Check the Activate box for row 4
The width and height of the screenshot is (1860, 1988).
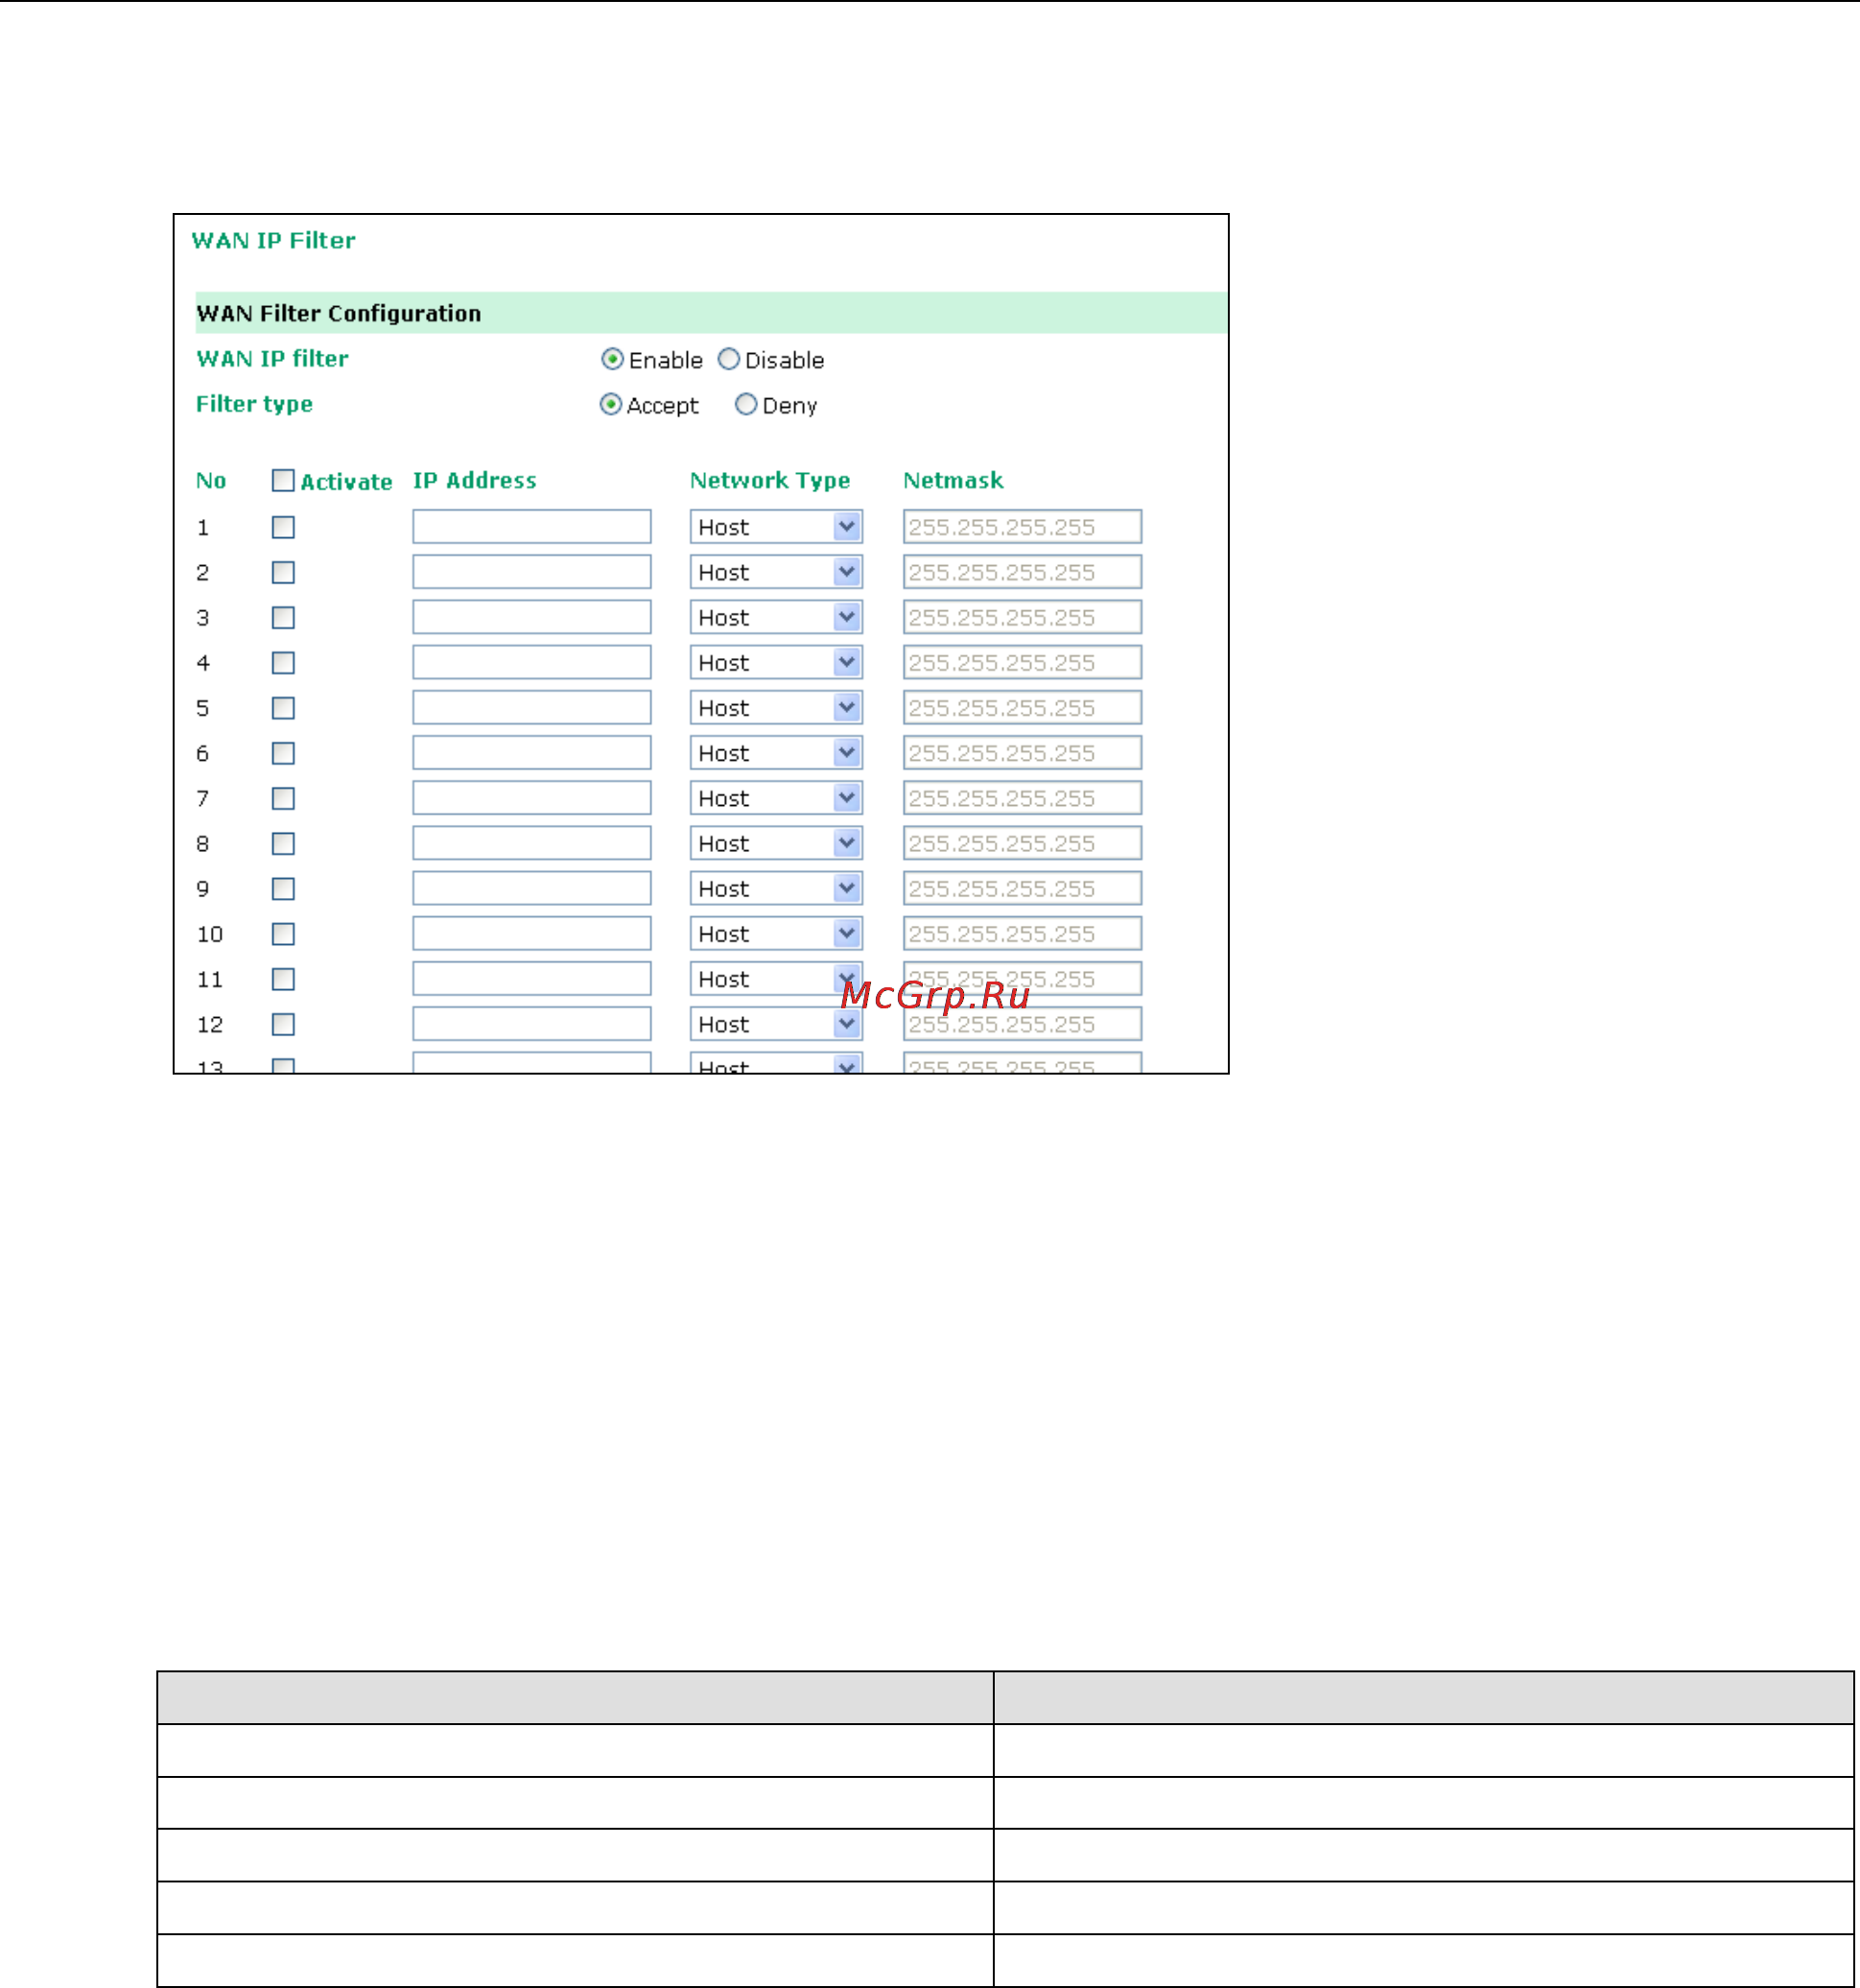coord(283,663)
